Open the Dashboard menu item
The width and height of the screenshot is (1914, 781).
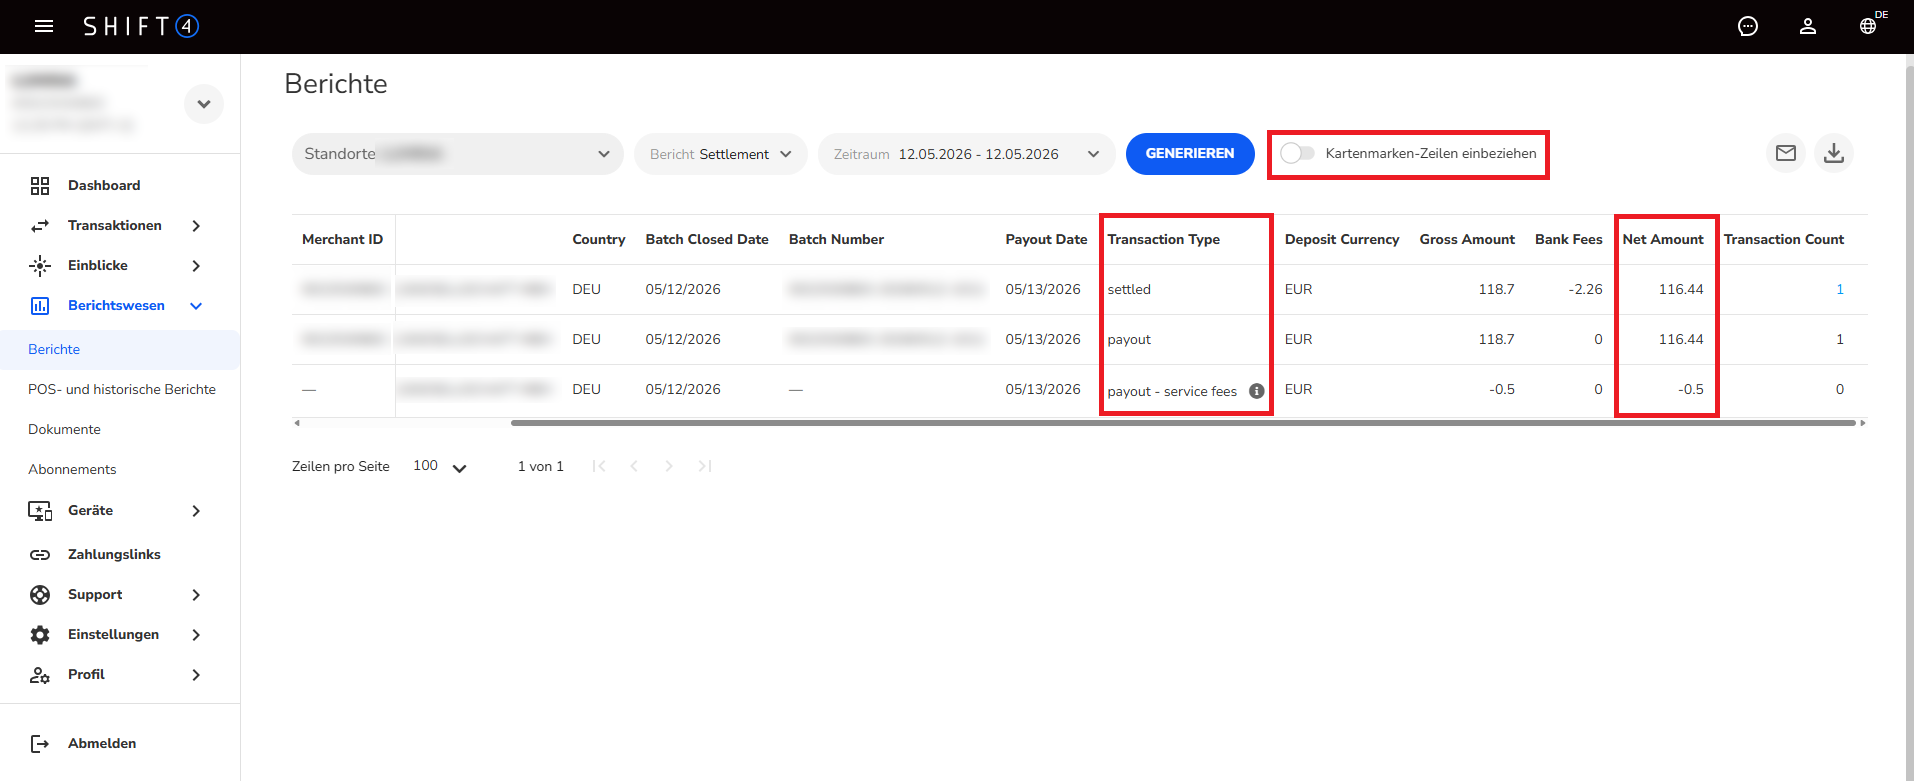(104, 186)
